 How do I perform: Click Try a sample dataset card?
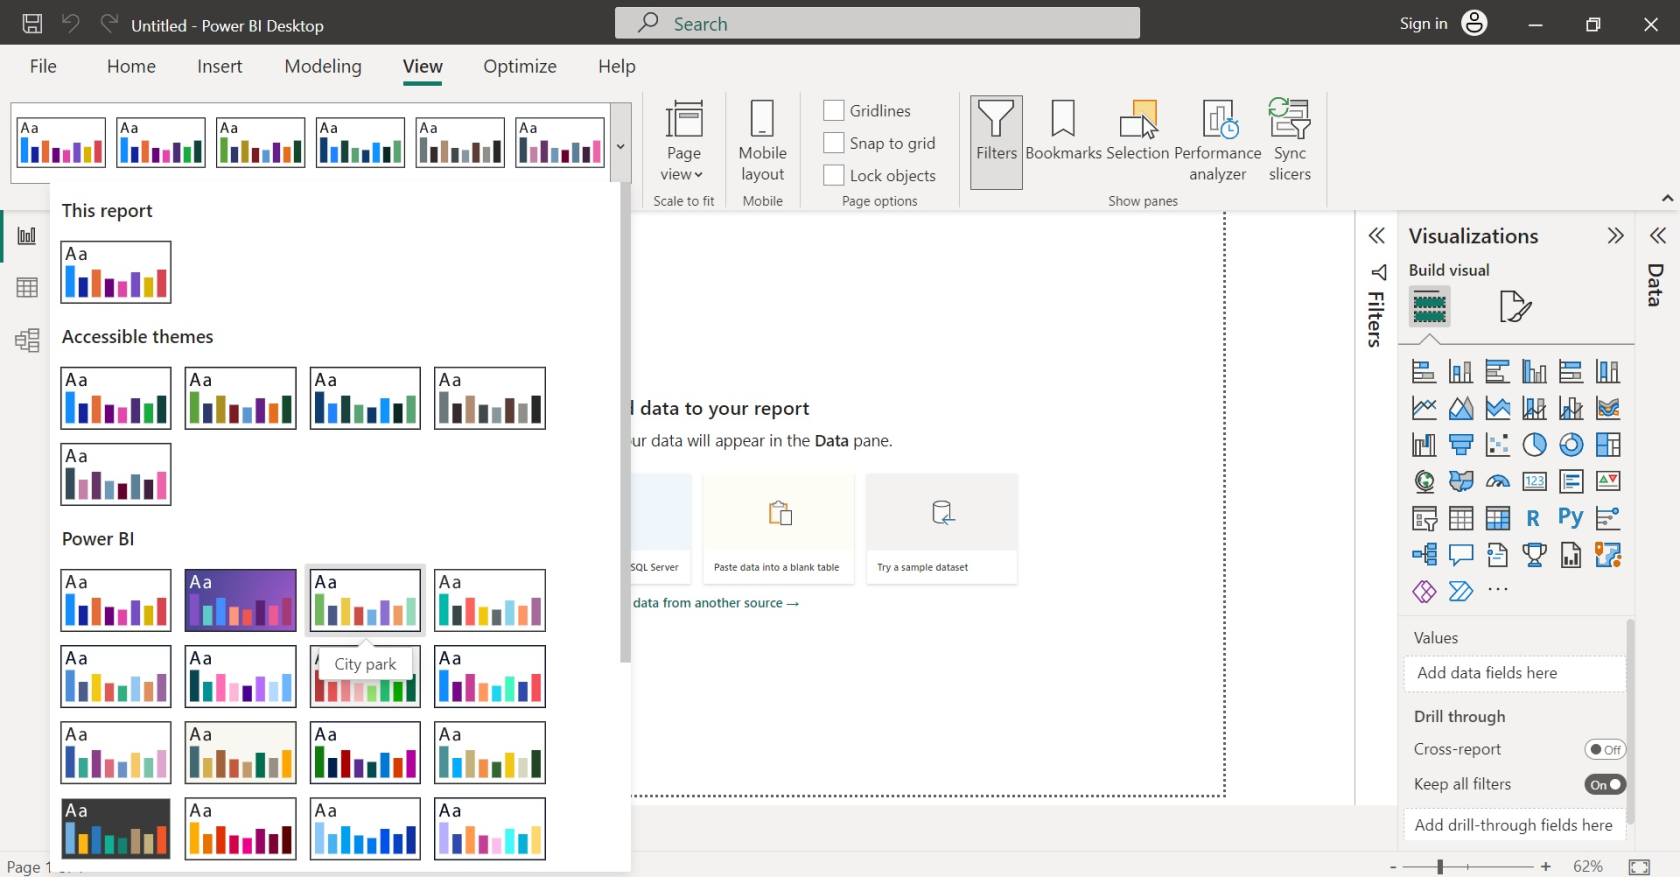942,528
